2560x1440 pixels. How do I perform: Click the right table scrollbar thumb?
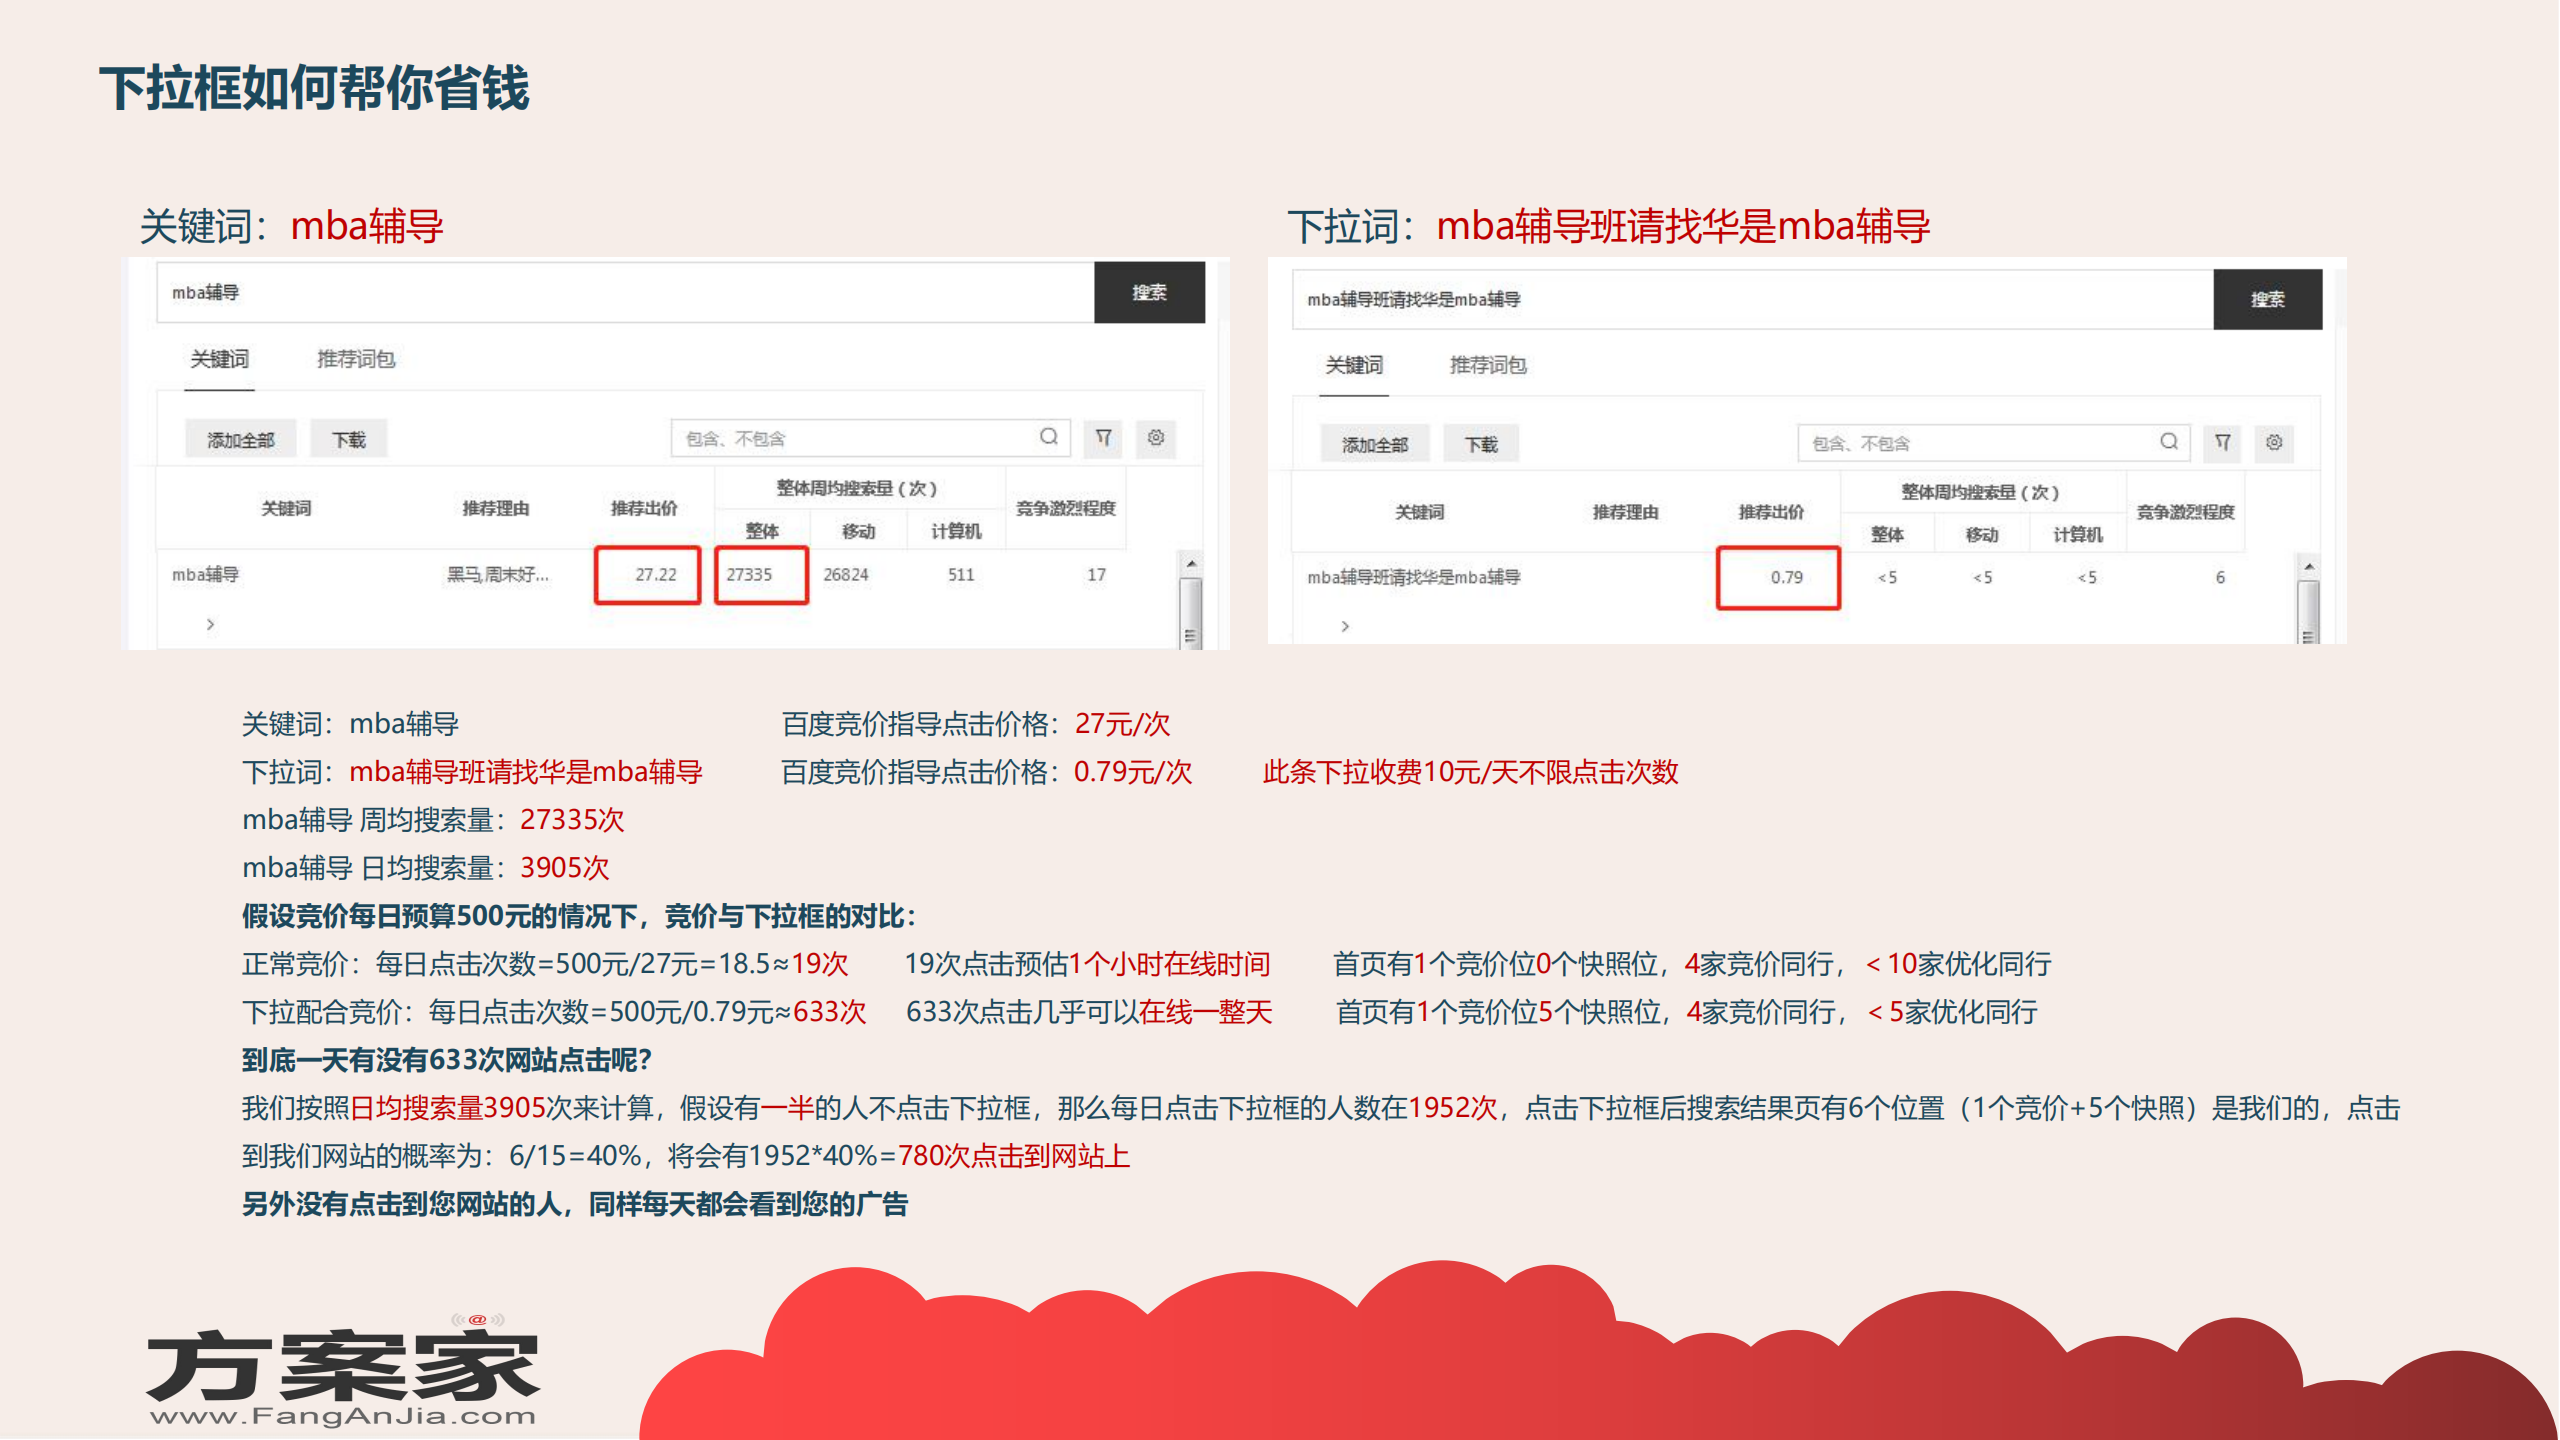(2308, 612)
